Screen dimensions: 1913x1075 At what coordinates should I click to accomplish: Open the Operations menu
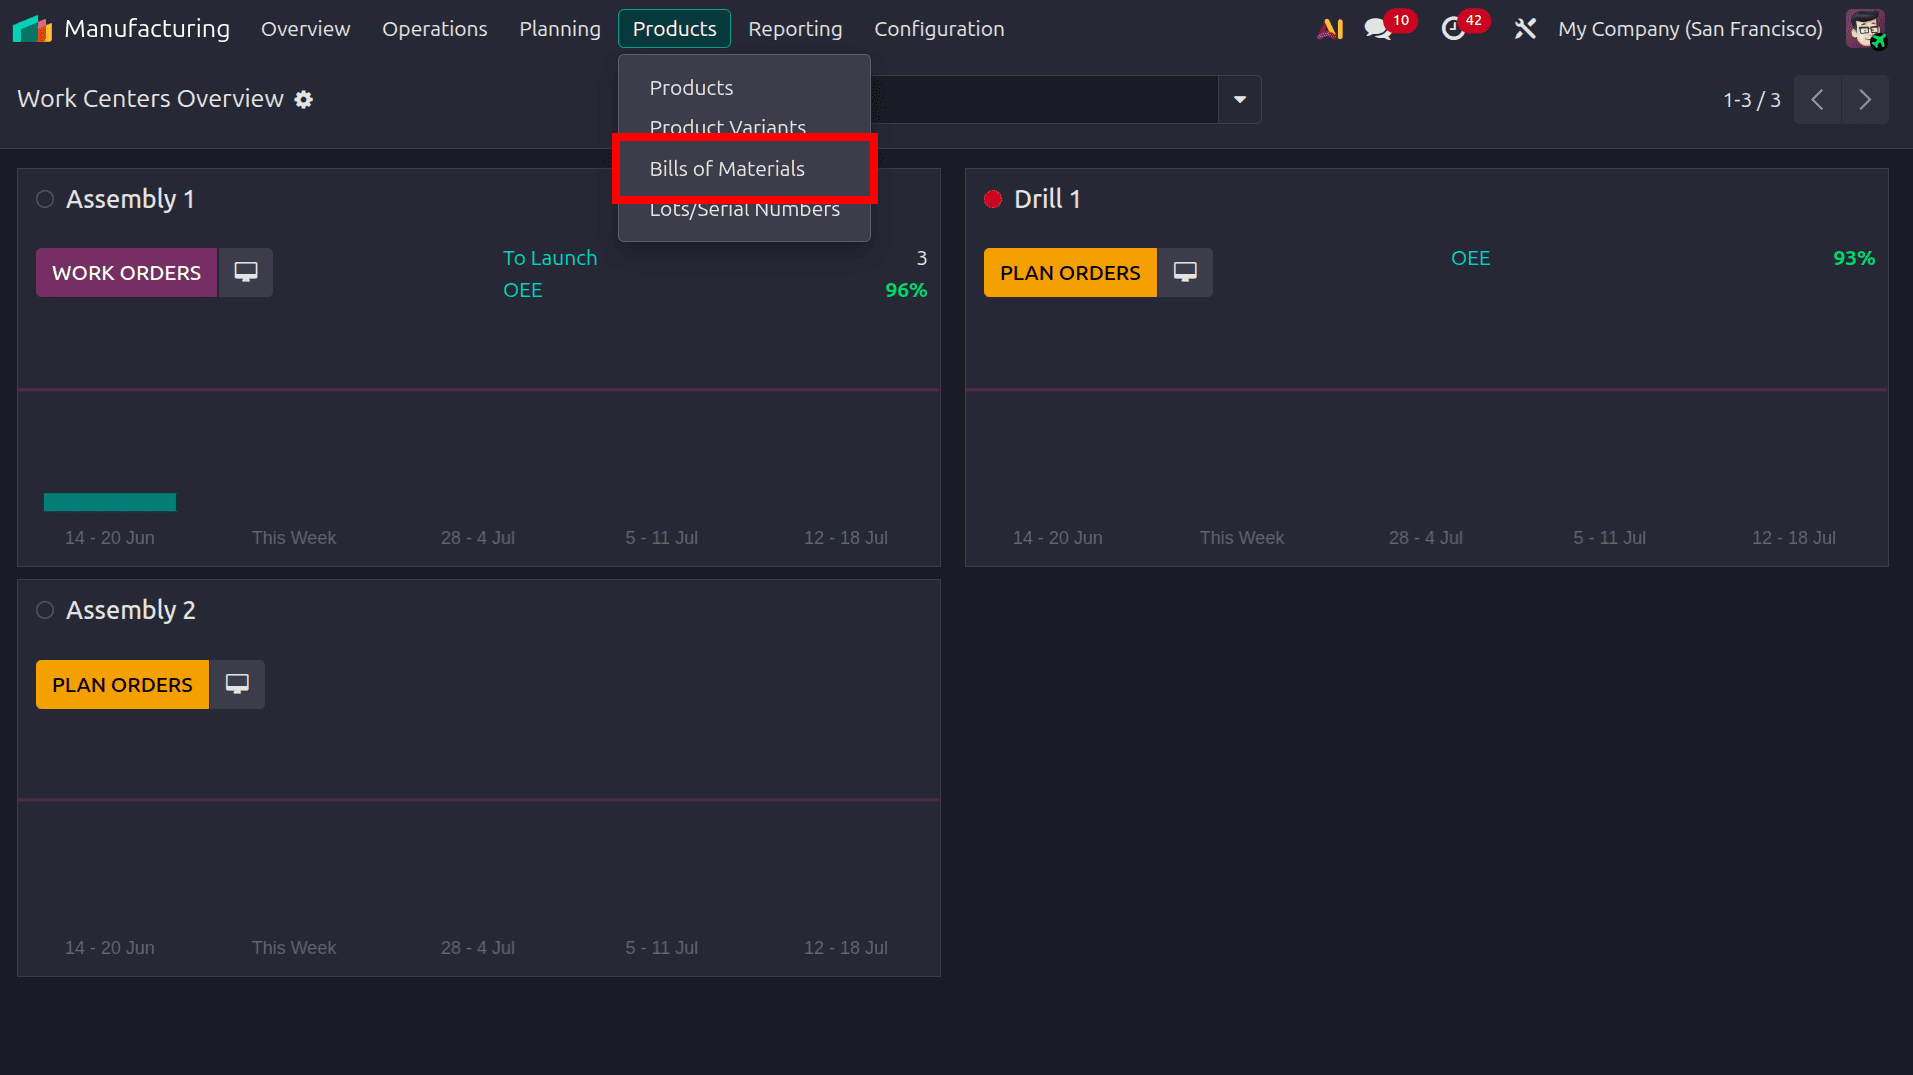[434, 29]
